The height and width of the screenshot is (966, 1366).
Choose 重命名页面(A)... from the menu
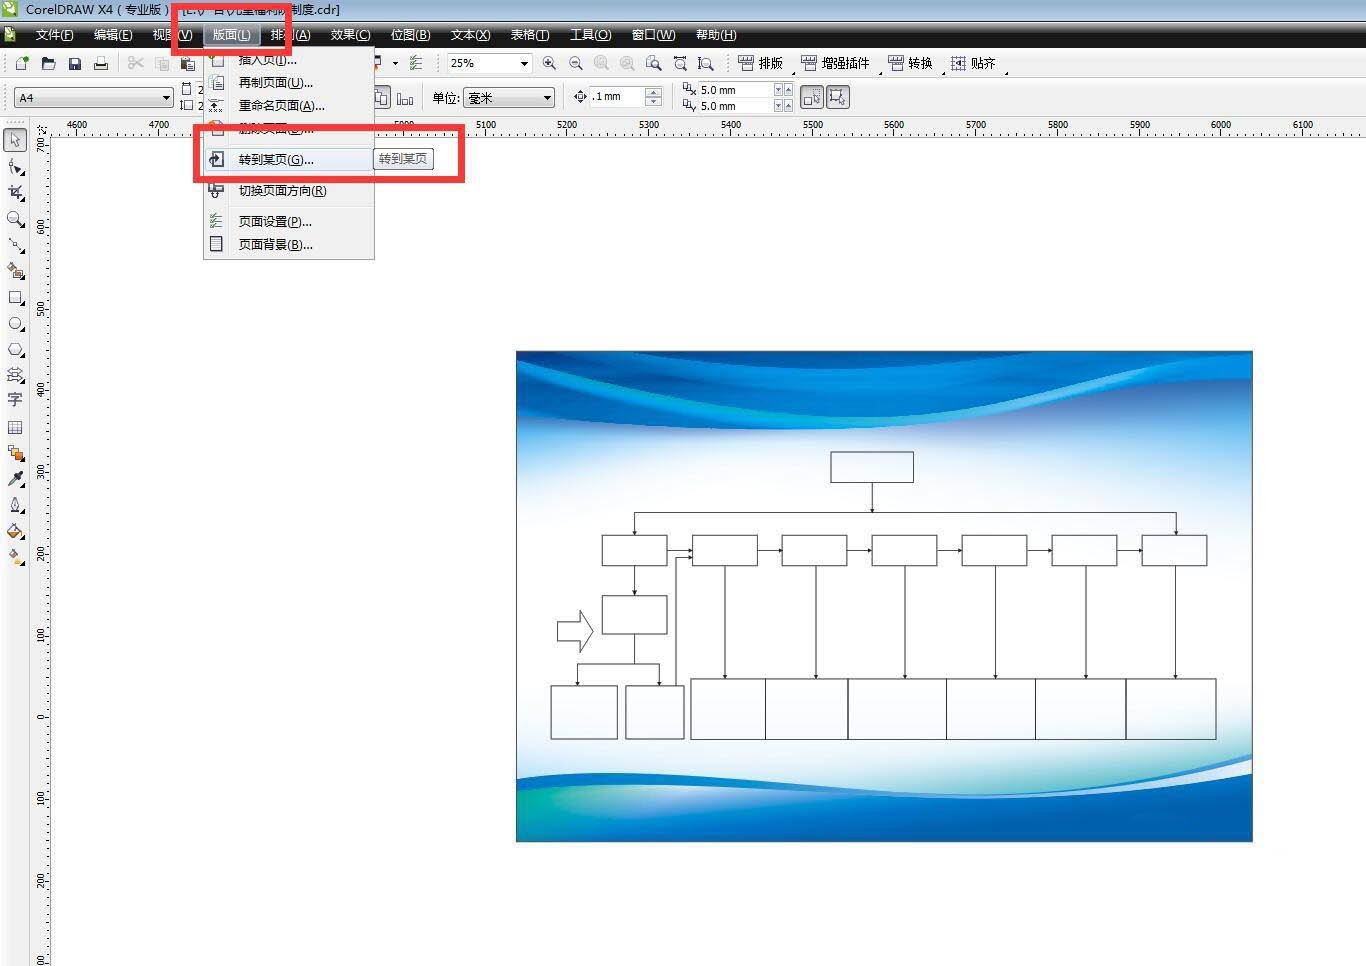pyautogui.click(x=289, y=106)
